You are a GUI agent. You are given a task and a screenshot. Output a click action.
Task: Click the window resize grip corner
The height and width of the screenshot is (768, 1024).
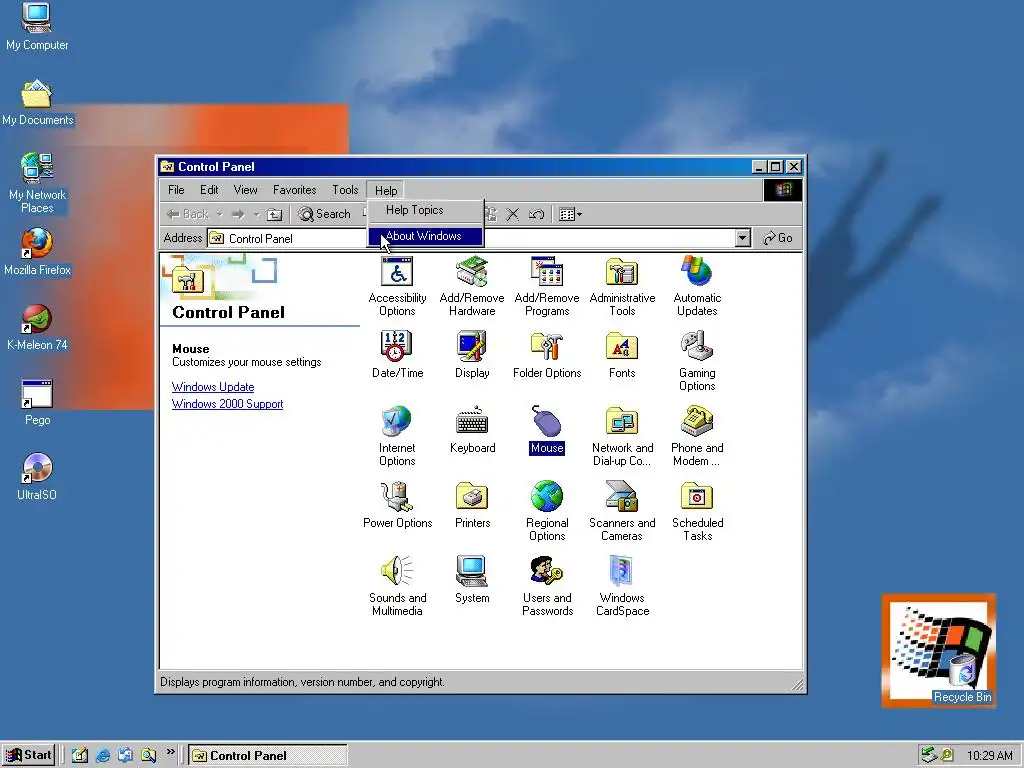click(797, 684)
